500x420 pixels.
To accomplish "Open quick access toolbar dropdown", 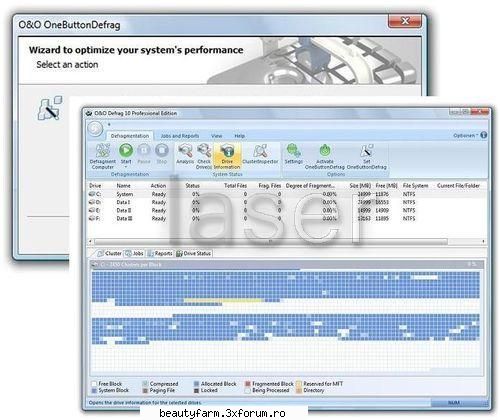I will click(109, 124).
